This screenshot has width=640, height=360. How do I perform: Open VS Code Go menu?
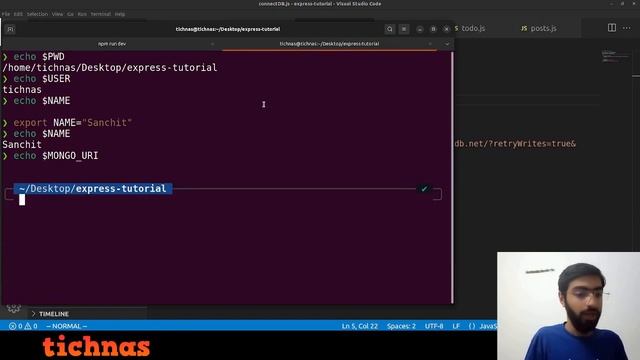[x=70, y=14]
